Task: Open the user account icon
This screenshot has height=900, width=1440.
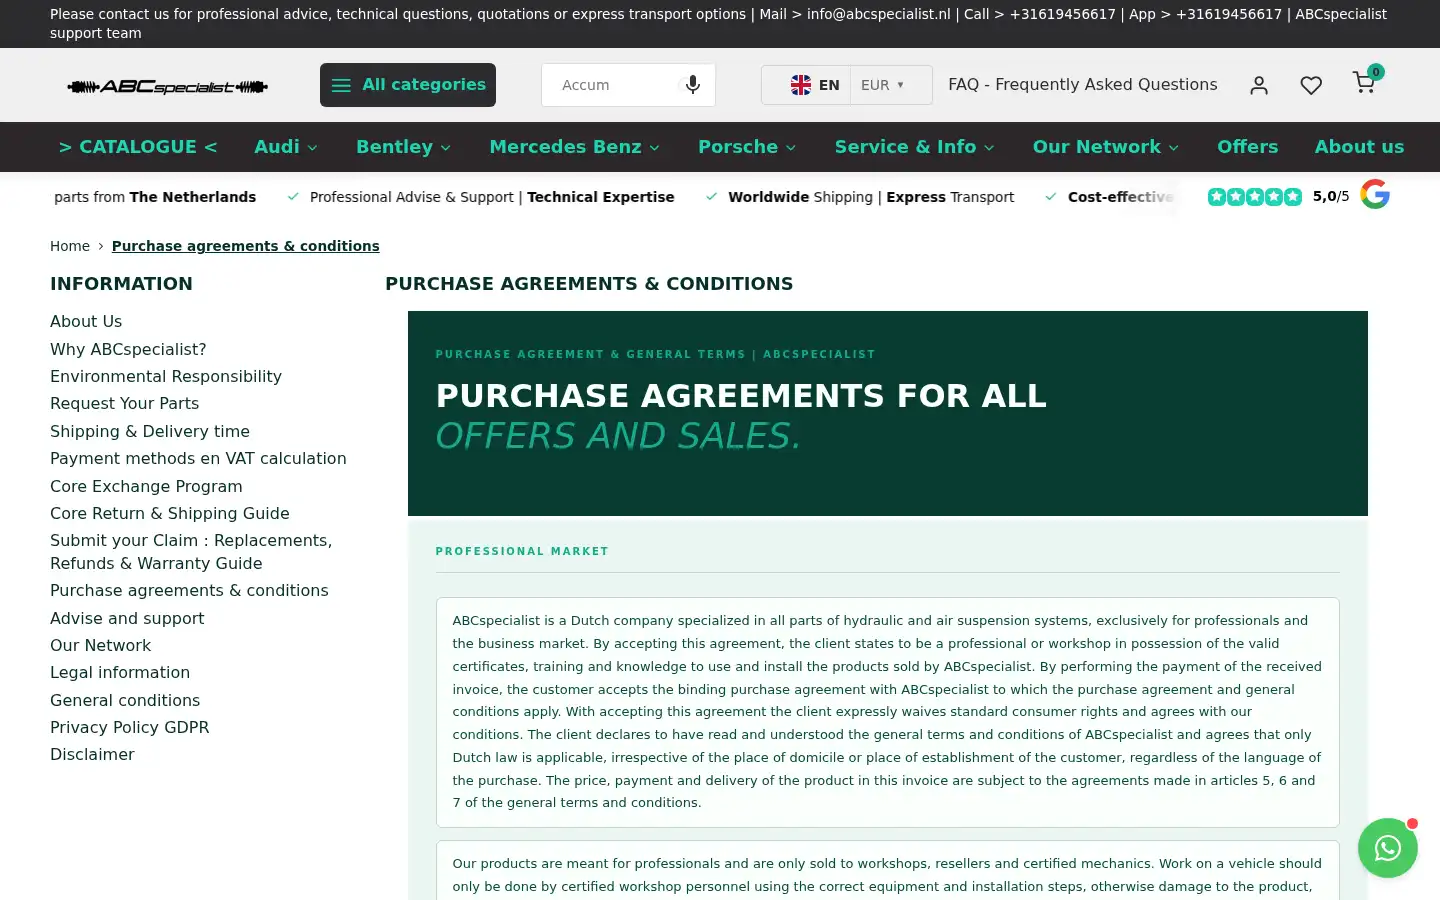Action: click(1259, 85)
